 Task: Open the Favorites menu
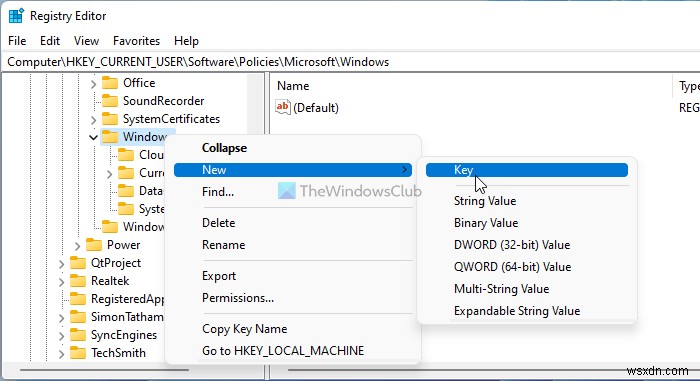tap(136, 41)
